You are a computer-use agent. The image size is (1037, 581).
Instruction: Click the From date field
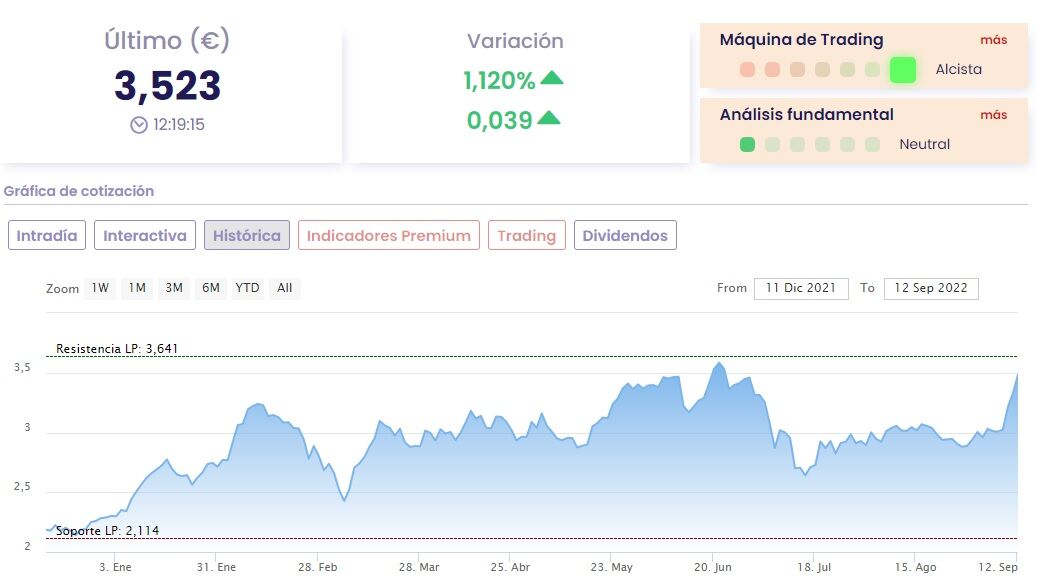click(801, 288)
